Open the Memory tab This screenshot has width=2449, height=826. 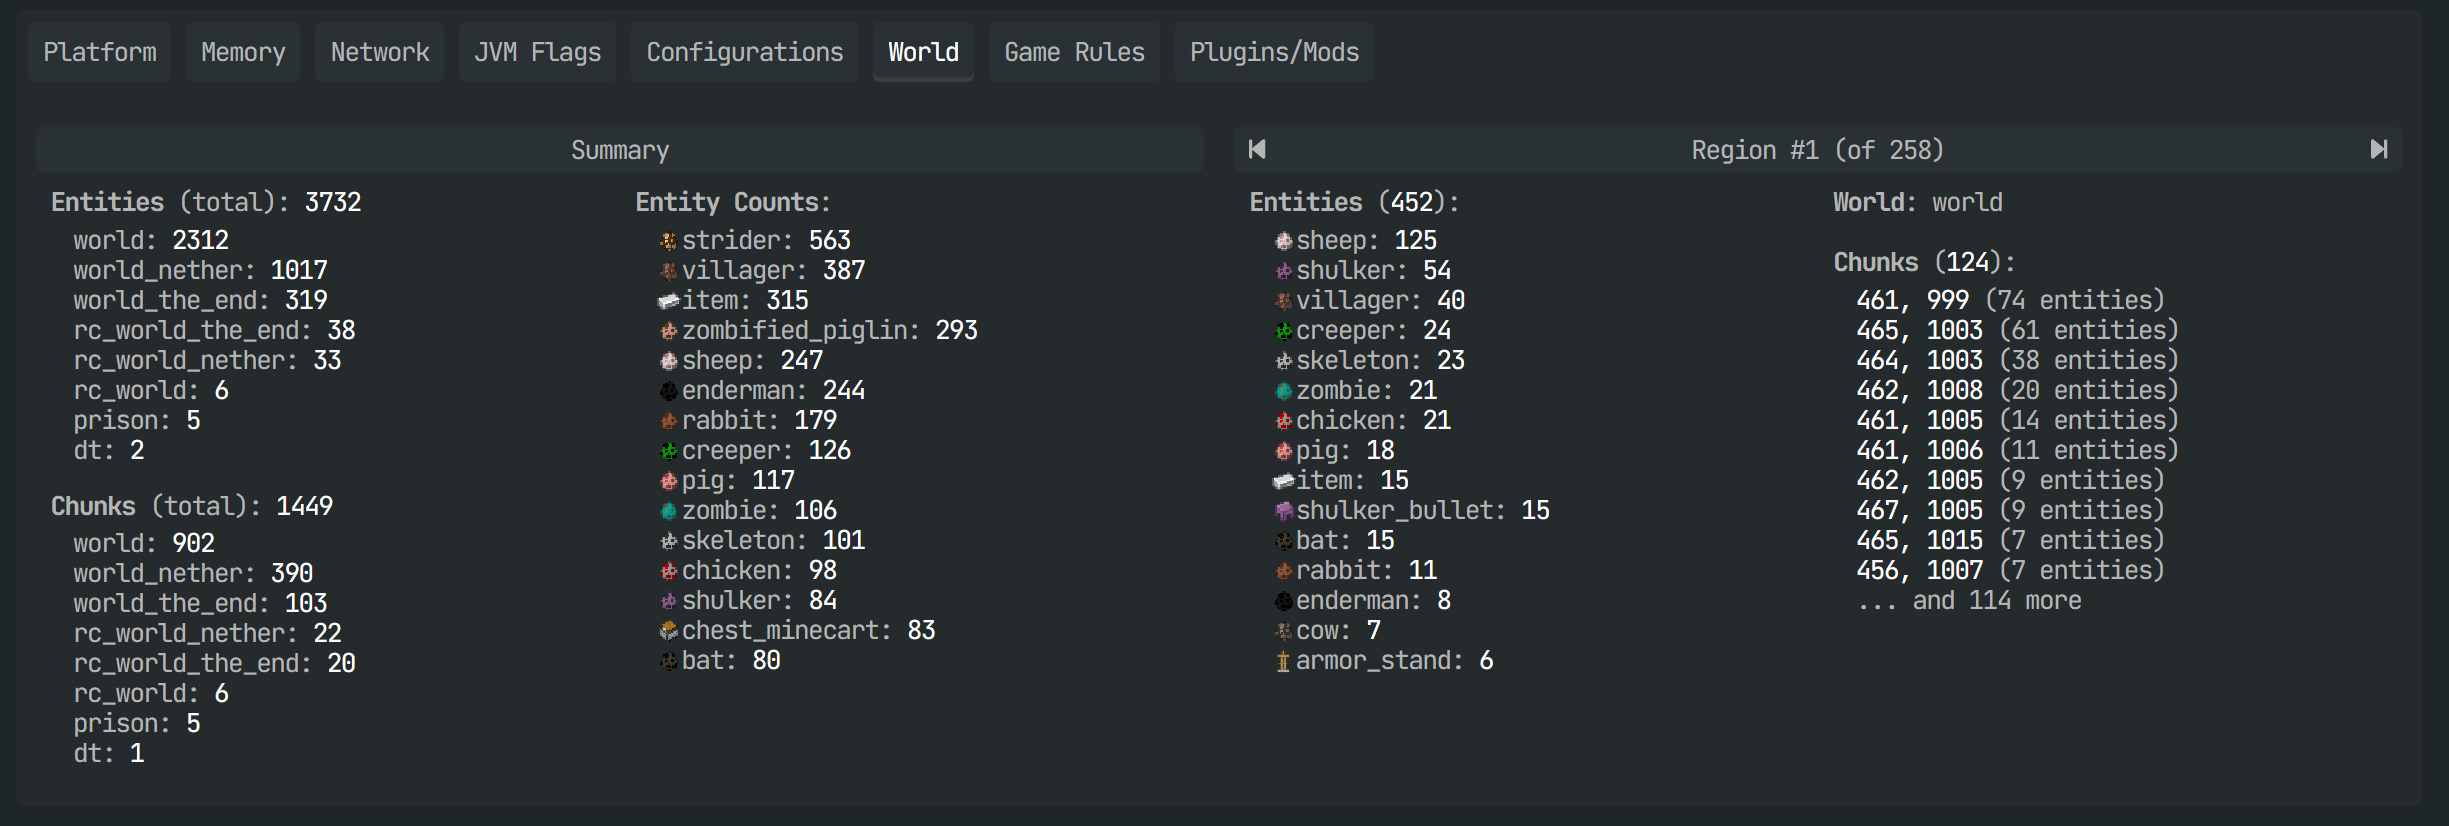coord(243,52)
